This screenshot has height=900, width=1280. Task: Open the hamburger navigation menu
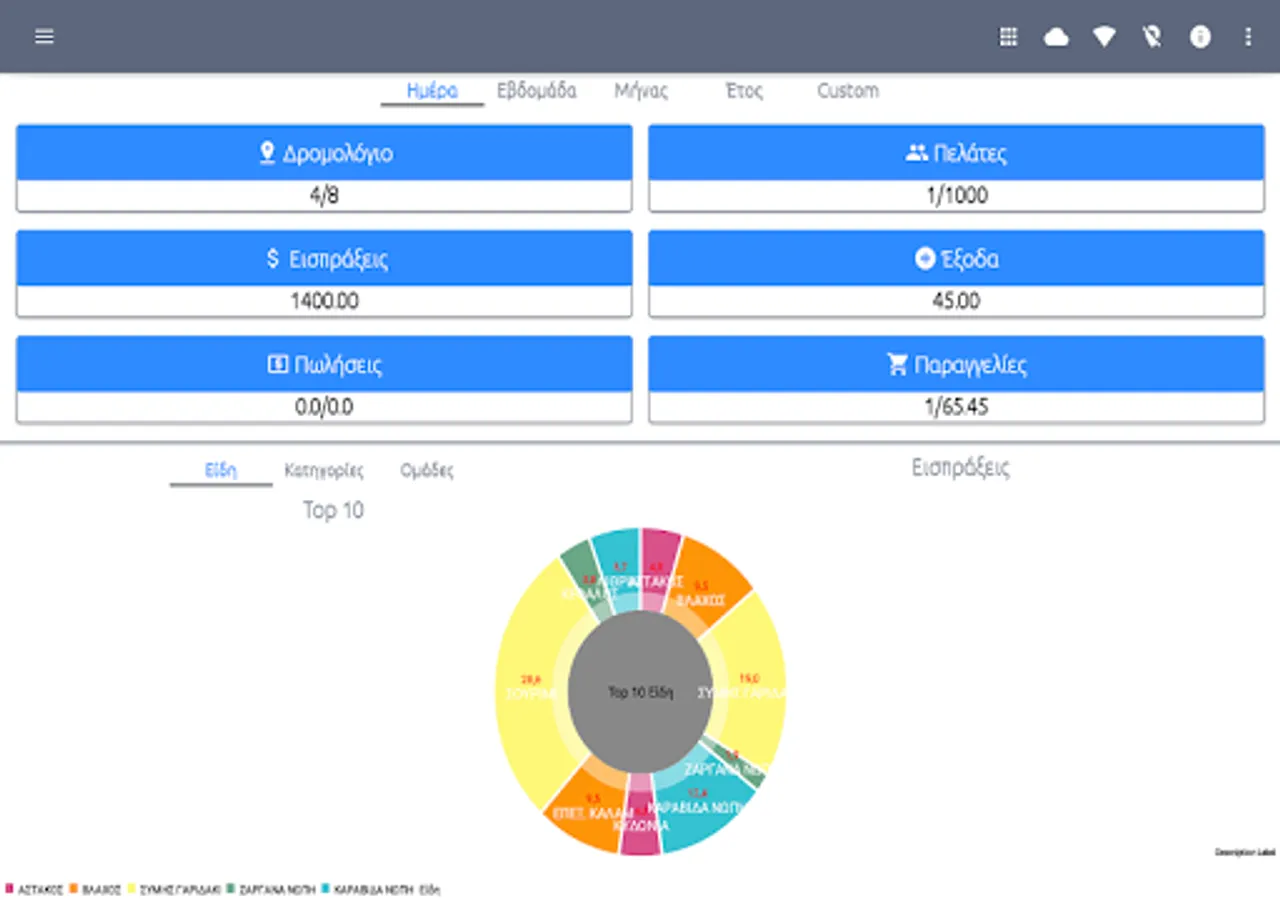pyautogui.click(x=44, y=37)
